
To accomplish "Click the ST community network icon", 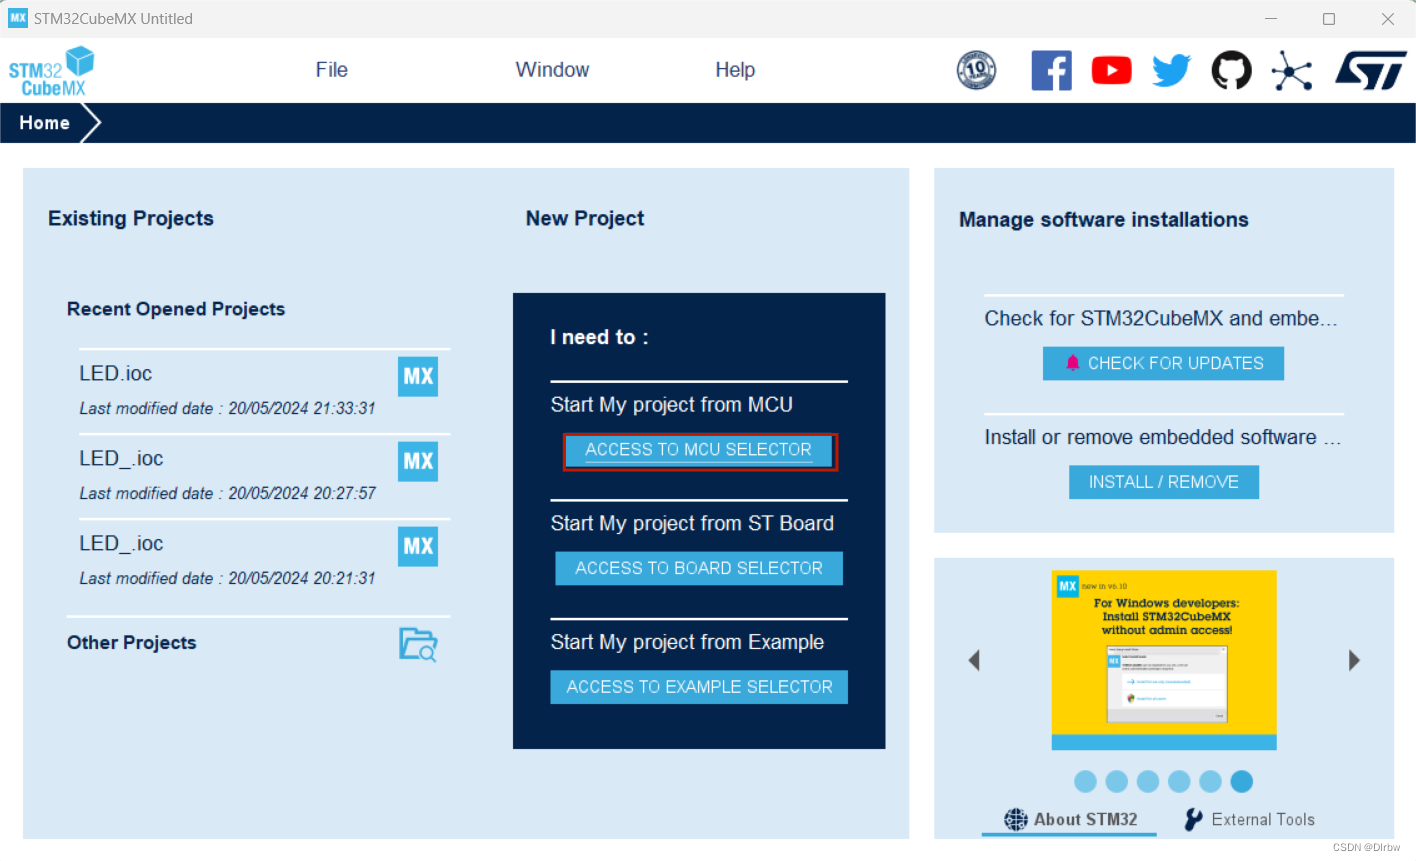I will [x=1291, y=70].
